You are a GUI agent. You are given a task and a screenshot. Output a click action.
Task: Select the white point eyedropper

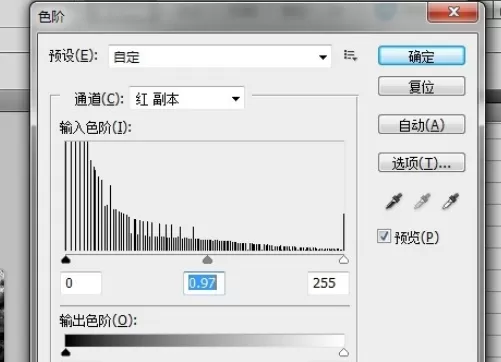pos(450,201)
